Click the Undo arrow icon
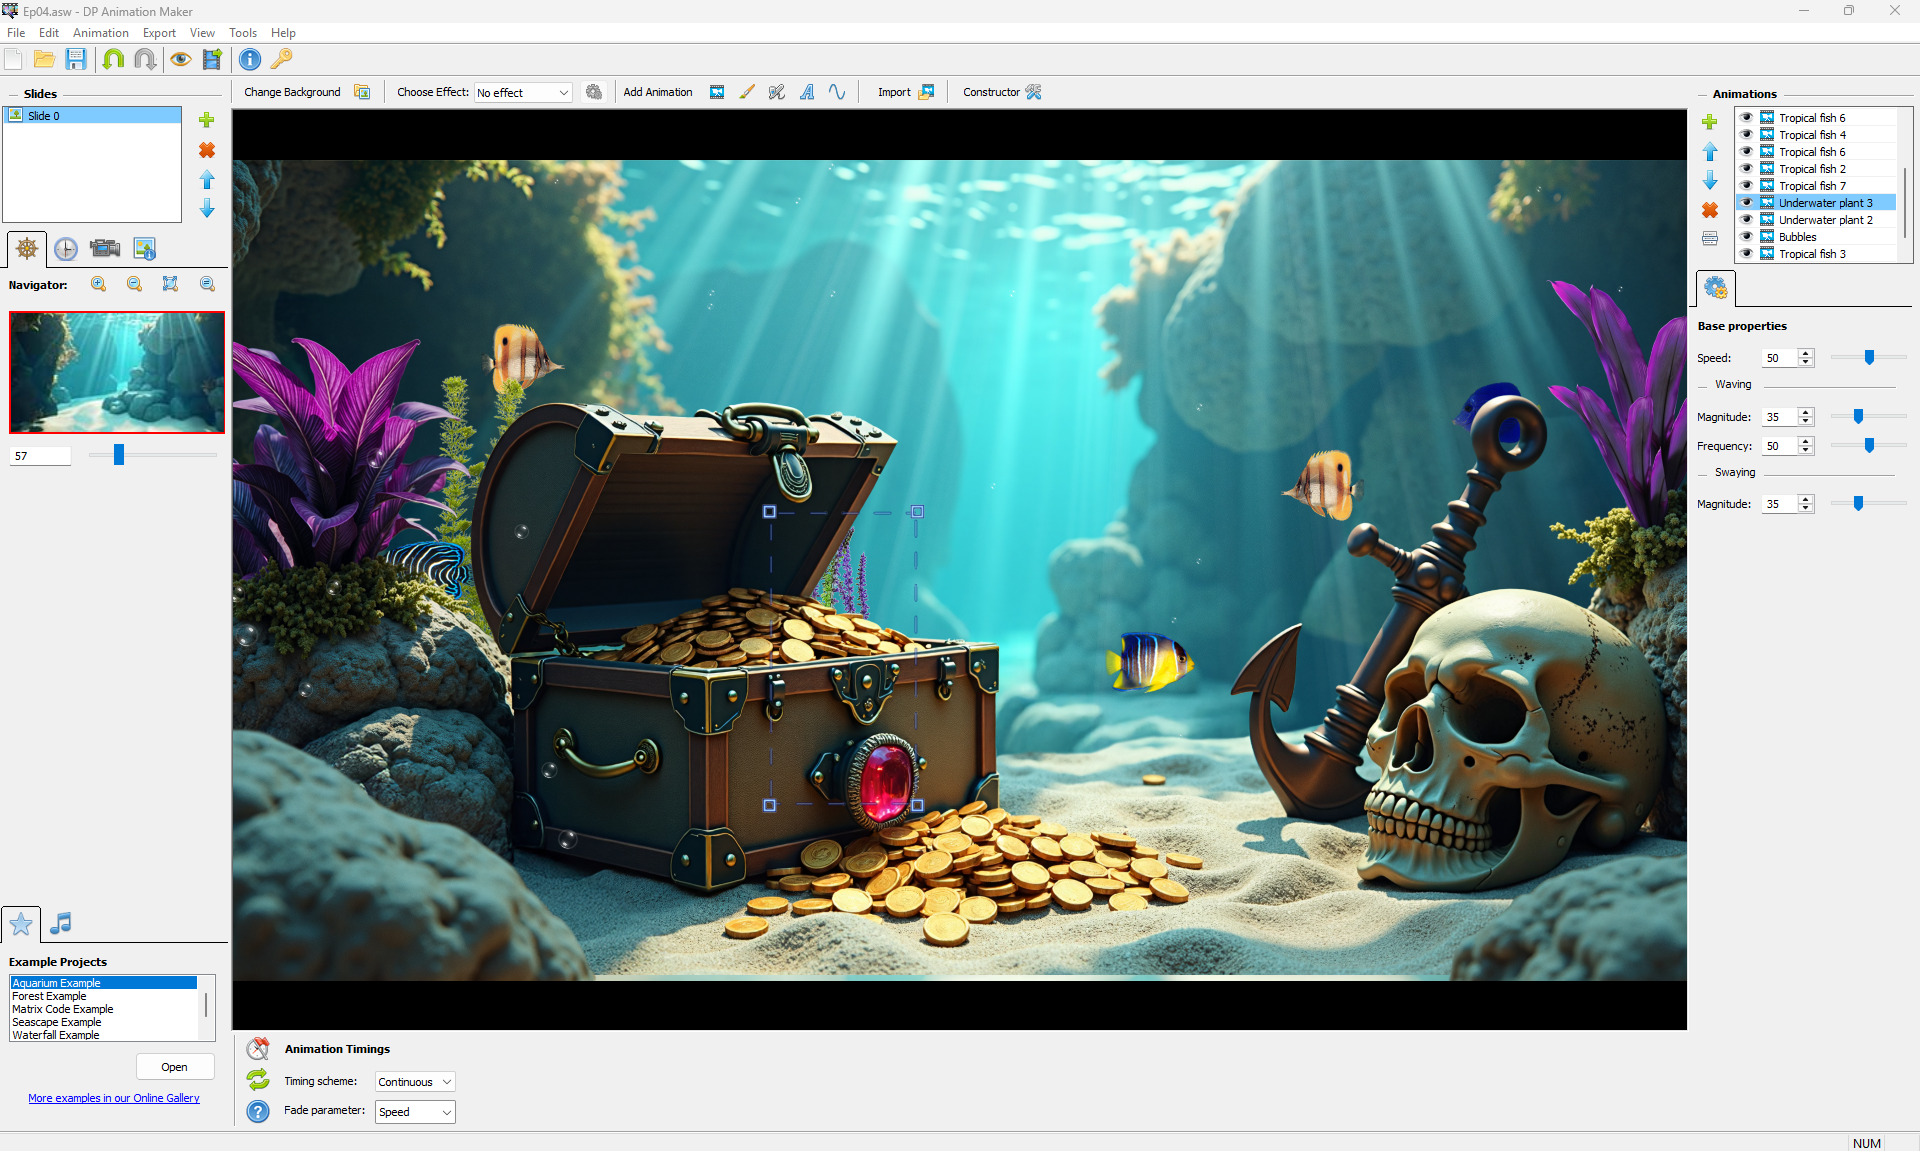The height and width of the screenshot is (1151, 1920). coord(113,59)
